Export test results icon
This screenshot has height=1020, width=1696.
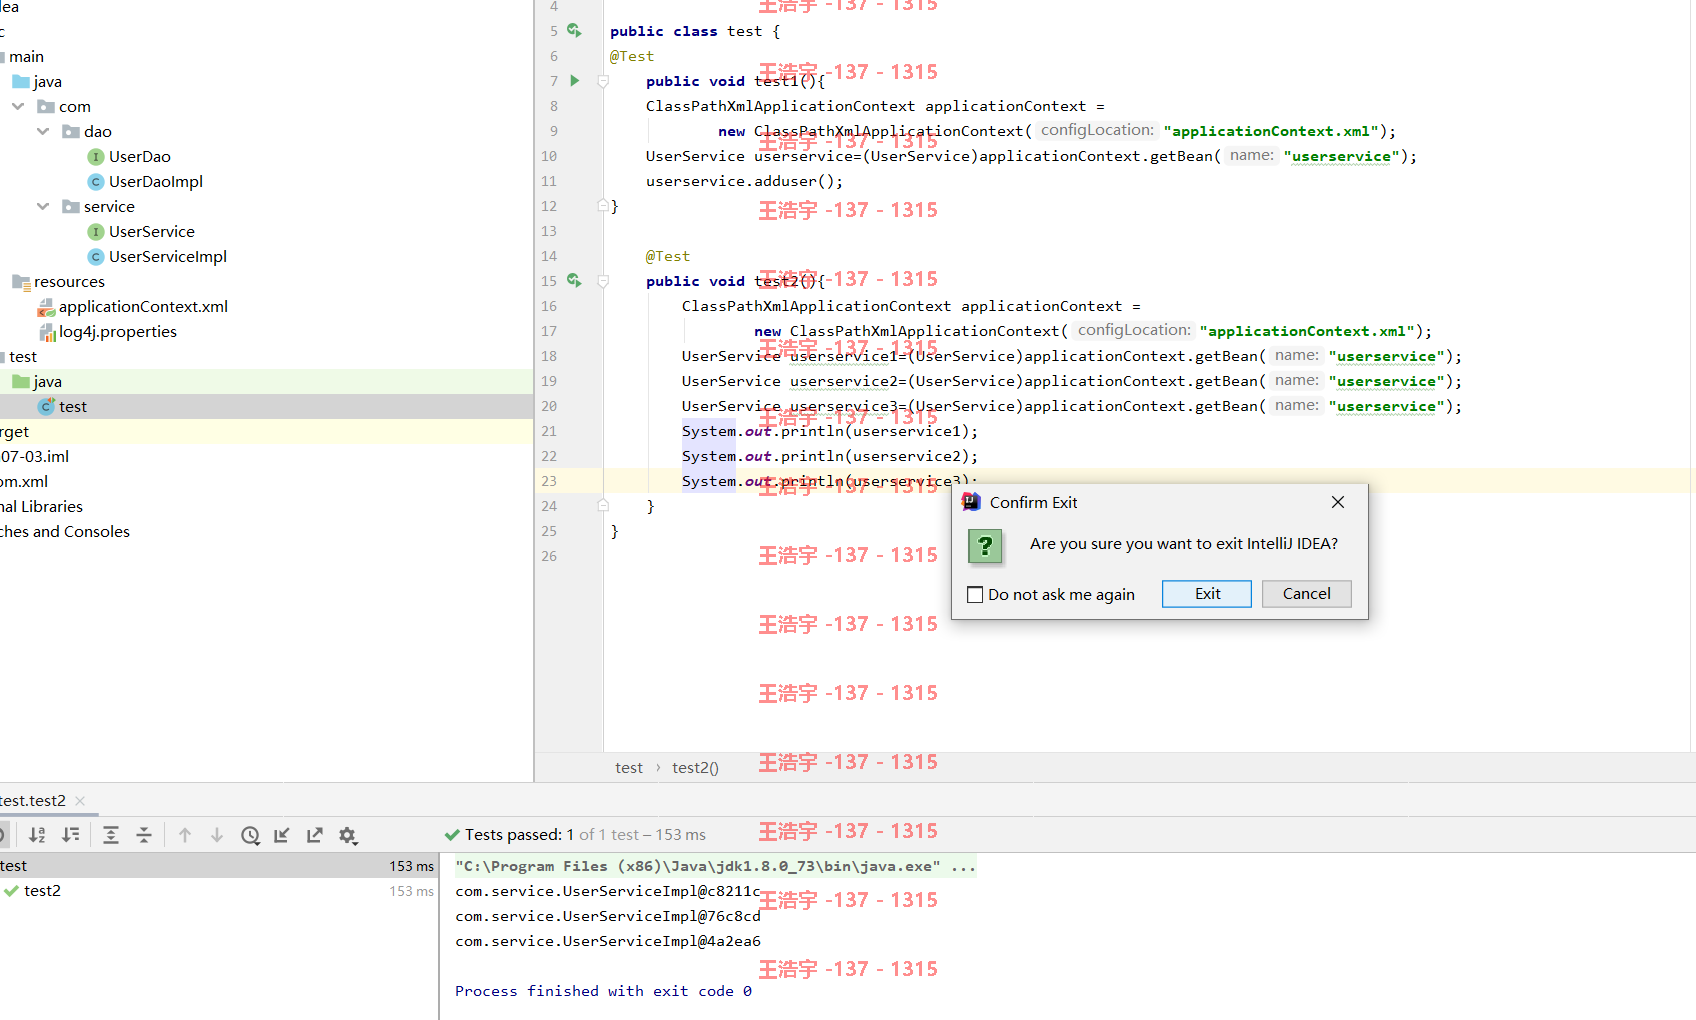(315, 835)
